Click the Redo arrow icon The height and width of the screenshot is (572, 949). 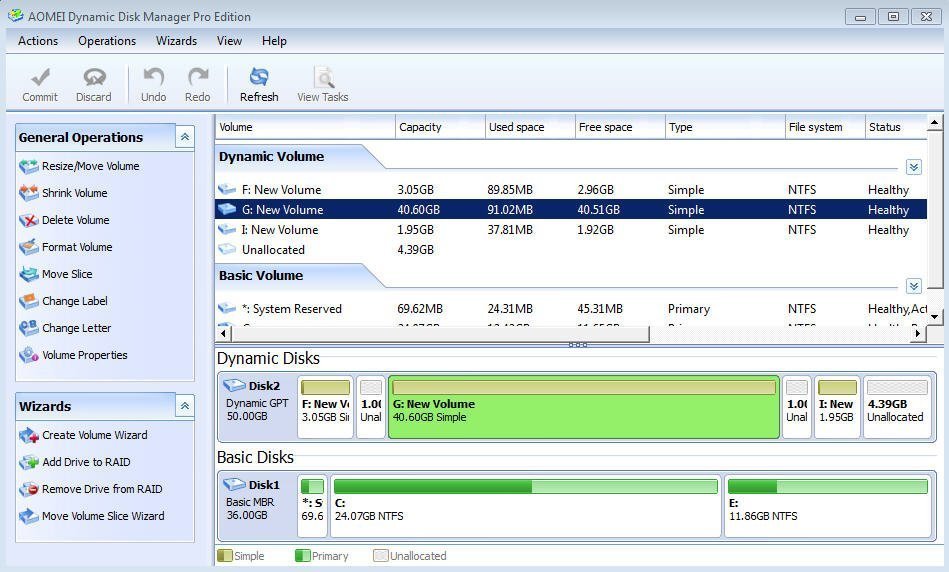click(198, 77)
